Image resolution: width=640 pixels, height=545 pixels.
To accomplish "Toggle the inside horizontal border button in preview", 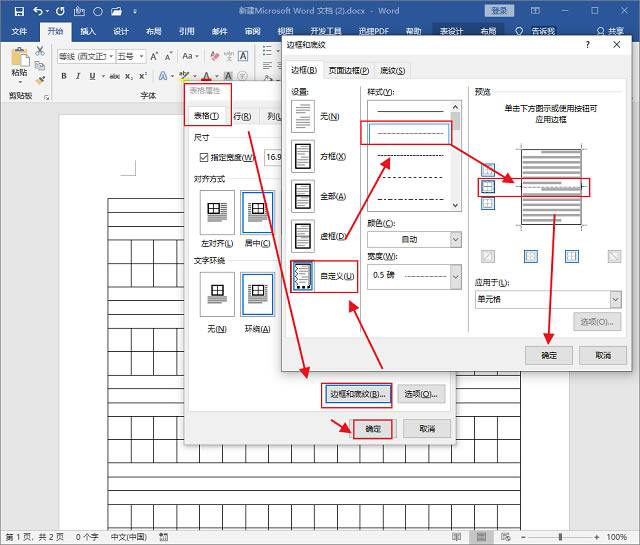I will pyautogui.click(x=488, y=186).
